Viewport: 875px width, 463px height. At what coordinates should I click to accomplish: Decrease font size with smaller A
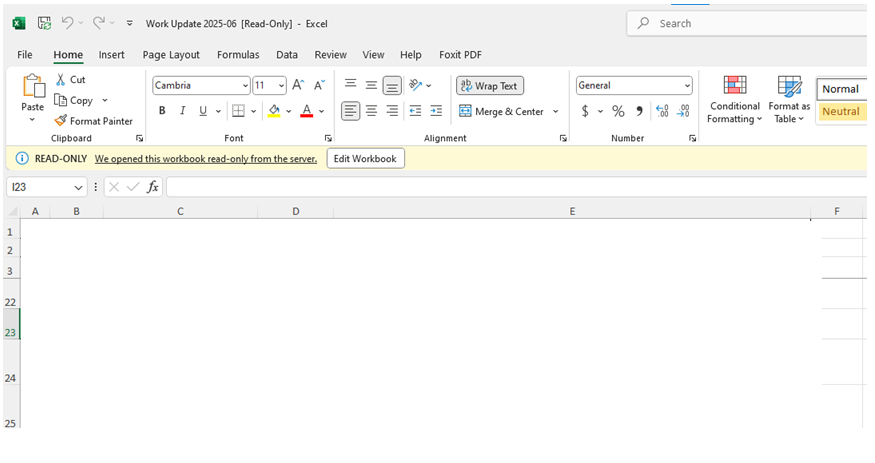pos(319,85)
